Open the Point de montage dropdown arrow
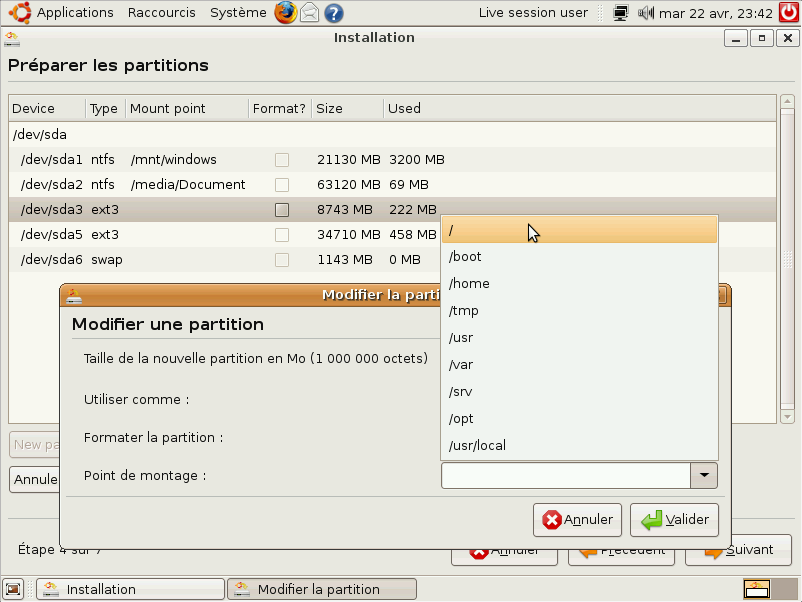 [x=704, y=476]
